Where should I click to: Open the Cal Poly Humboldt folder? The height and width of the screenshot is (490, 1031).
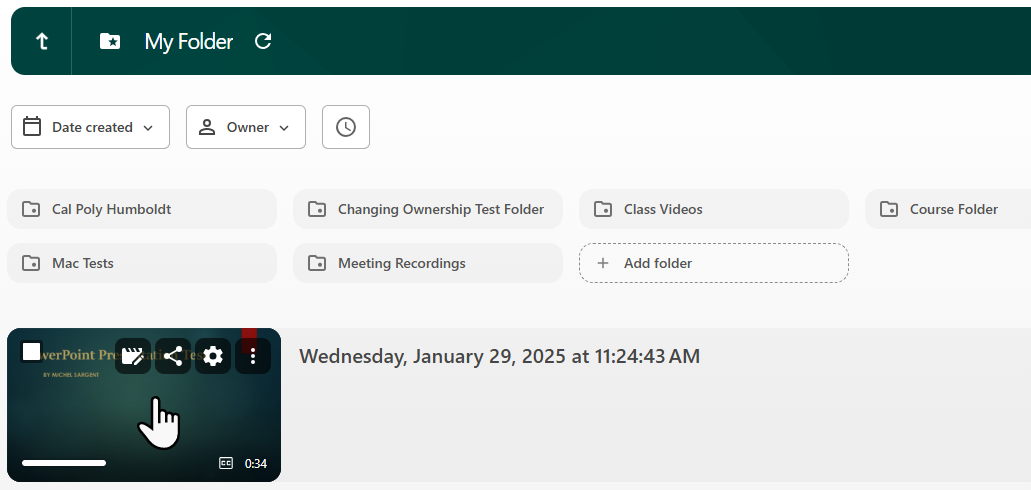142,209
